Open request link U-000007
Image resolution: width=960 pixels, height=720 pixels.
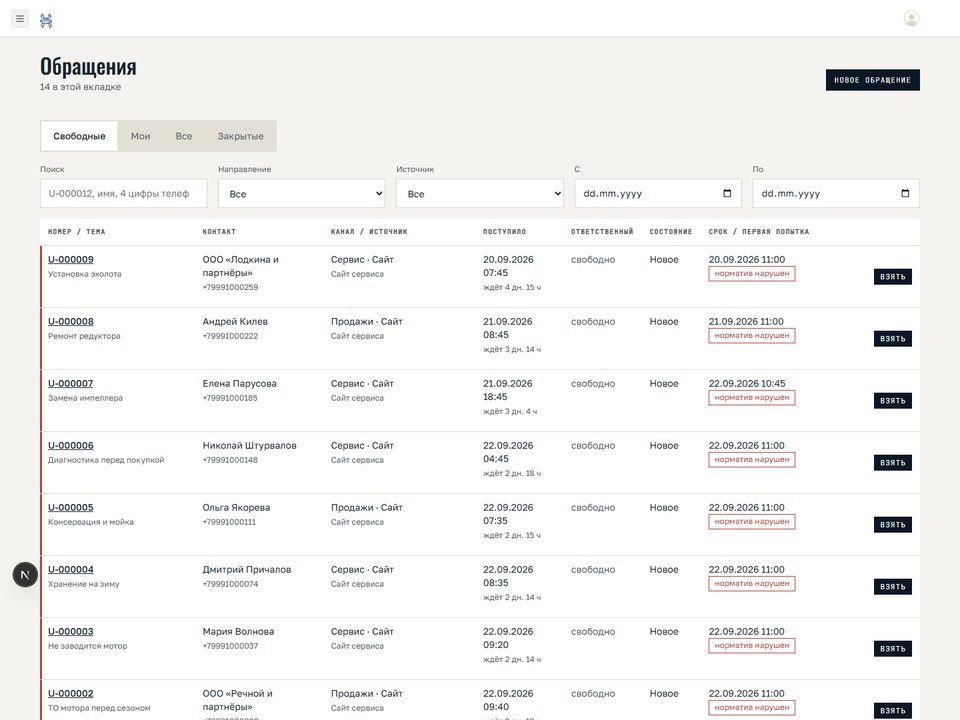click(71, 383)
